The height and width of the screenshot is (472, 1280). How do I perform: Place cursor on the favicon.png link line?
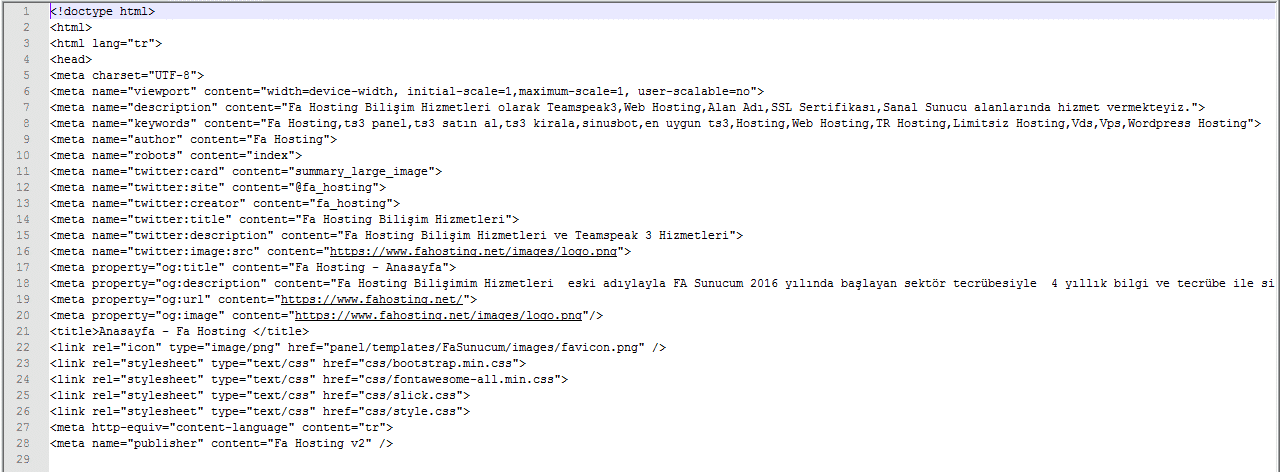(358, 347)
